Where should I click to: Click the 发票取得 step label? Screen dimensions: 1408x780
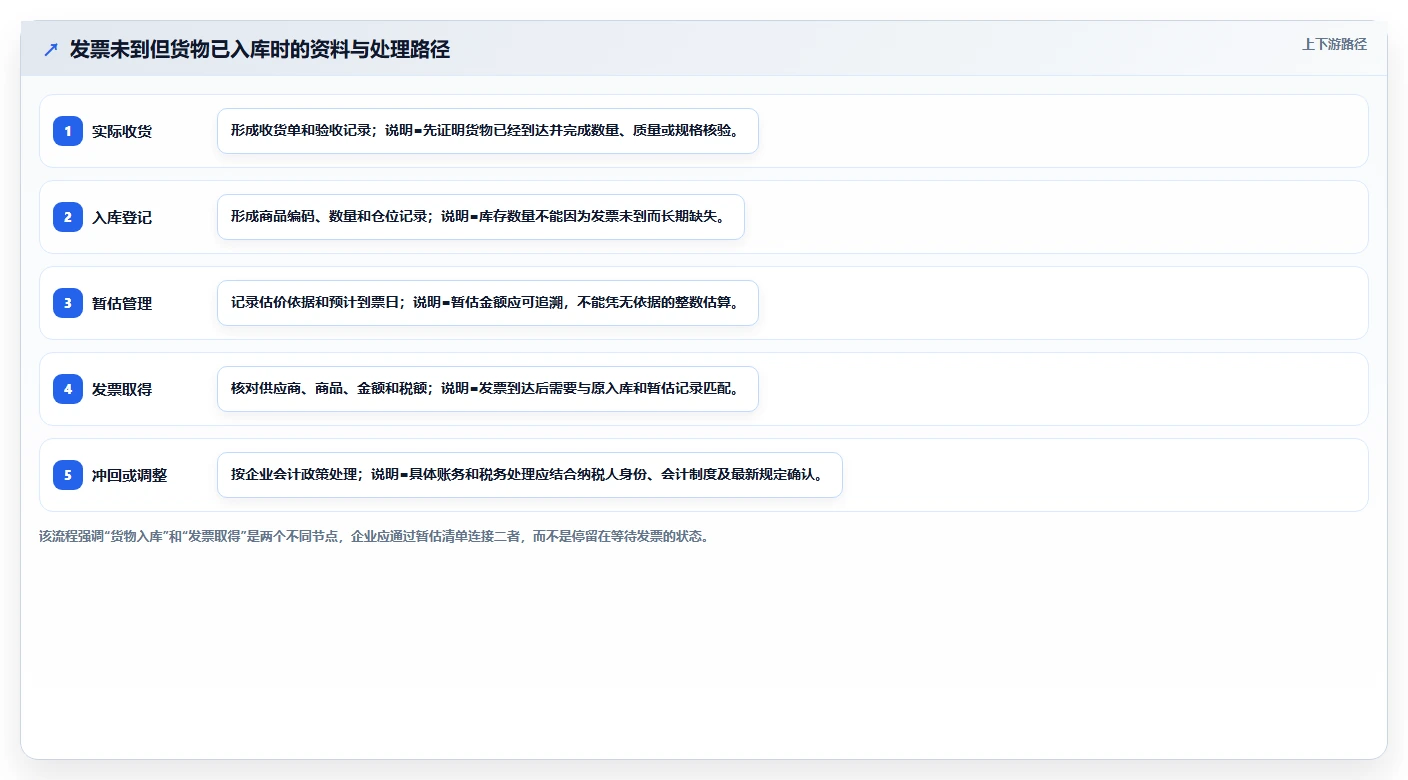tap(122, 389)
